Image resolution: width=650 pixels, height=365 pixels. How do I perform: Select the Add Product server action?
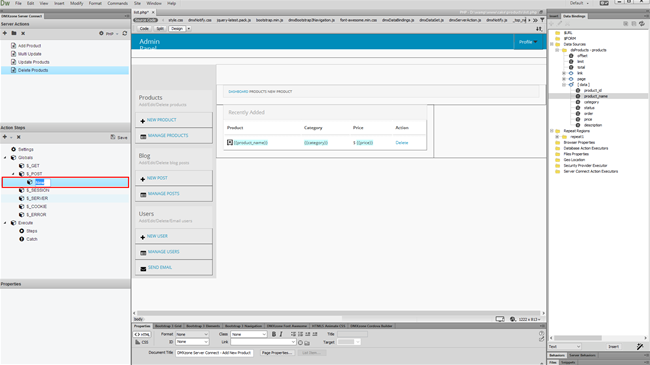tap(29, 46)
